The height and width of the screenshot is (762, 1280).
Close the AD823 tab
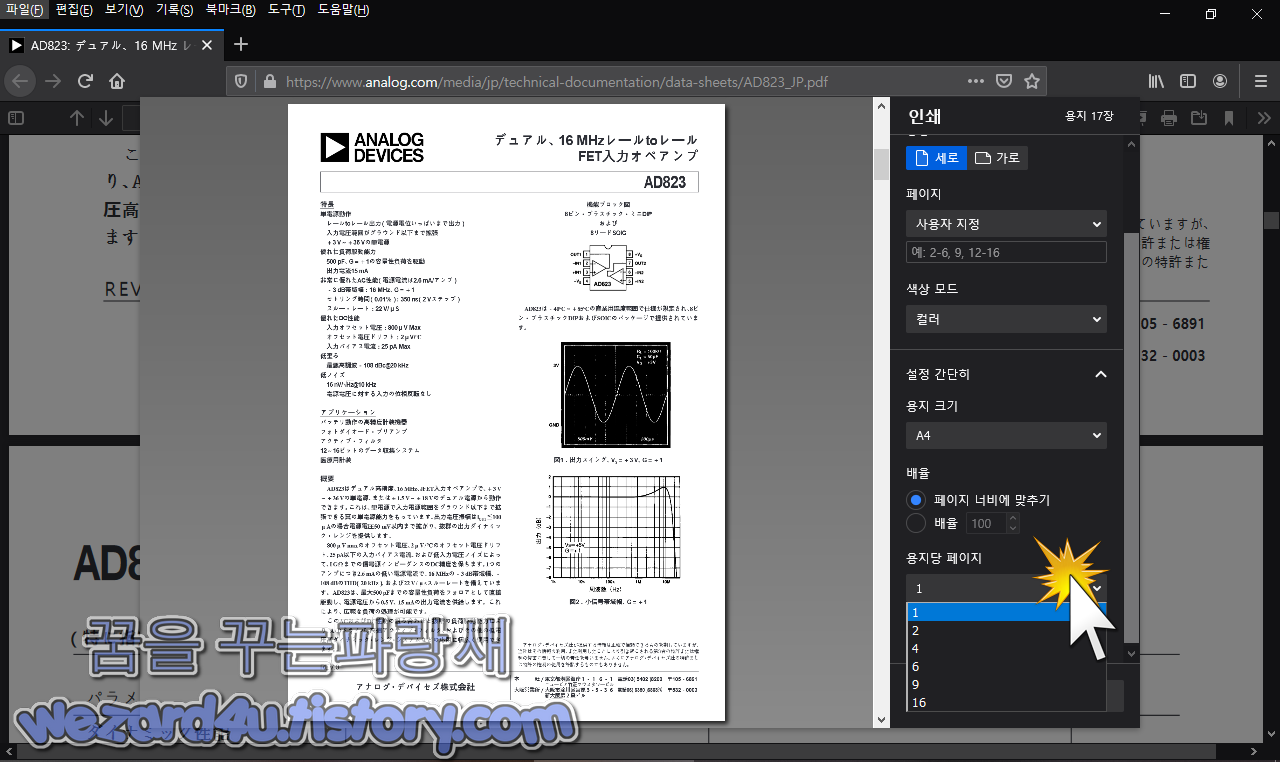click(207, 45)
